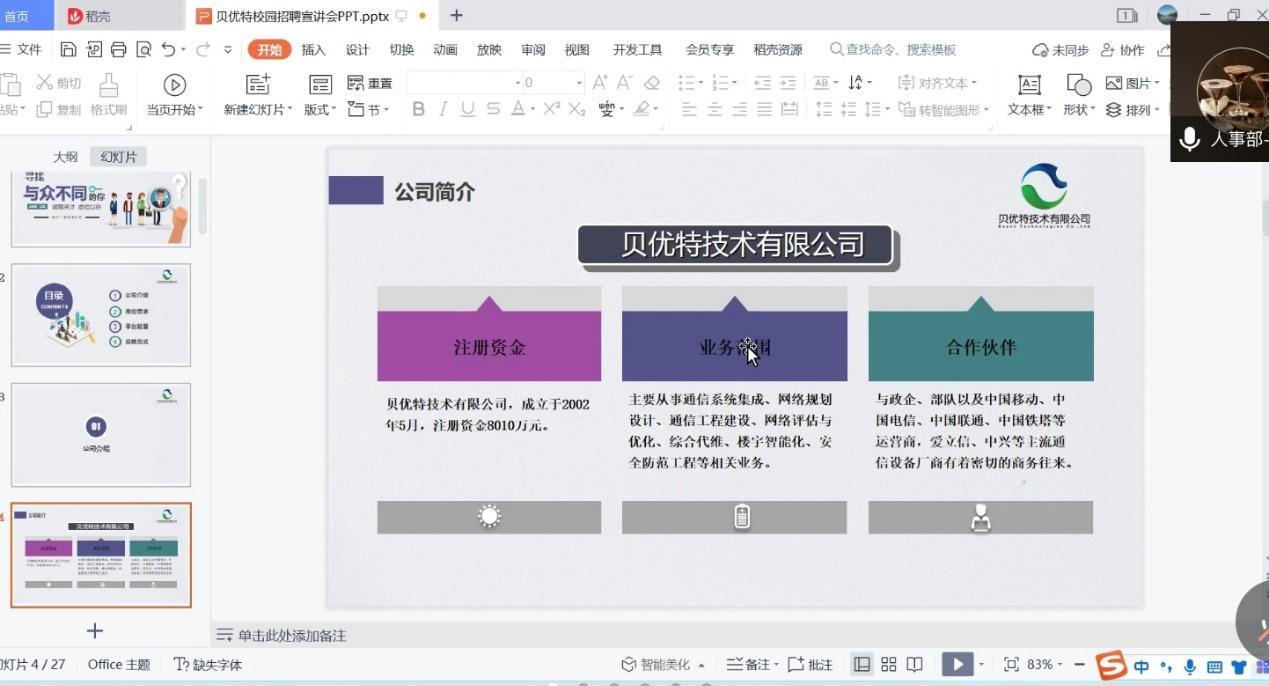Click the Cut (剪切) scissors button

(x=59, y=83)
